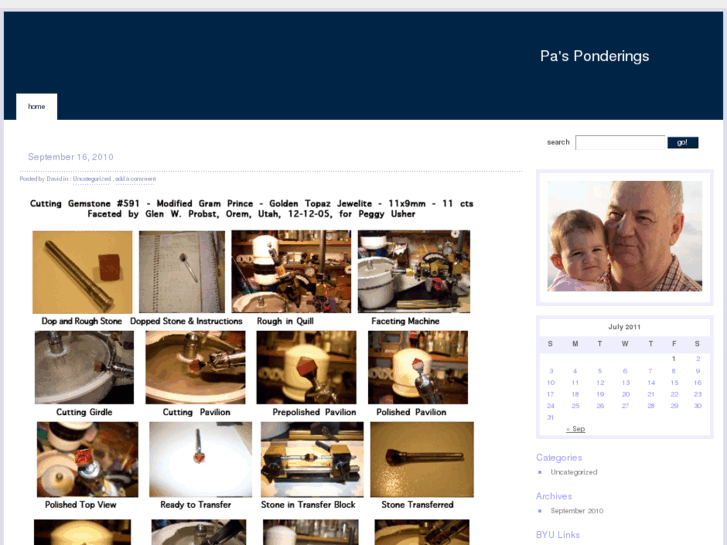Image resolution: width=727 pixels, height=545 pixels.
Task: View the Prepolished Pavilion photo
Action: click(306, 367)
